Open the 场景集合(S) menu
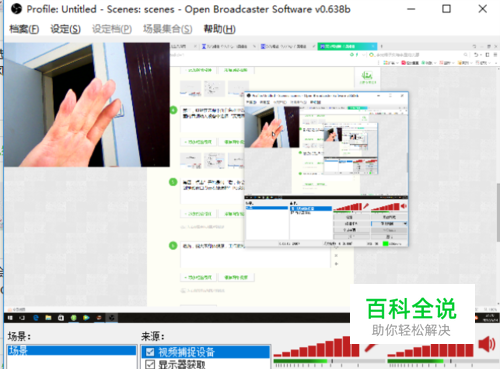Viewport: 500px width, 369px height. coord(168,29)
